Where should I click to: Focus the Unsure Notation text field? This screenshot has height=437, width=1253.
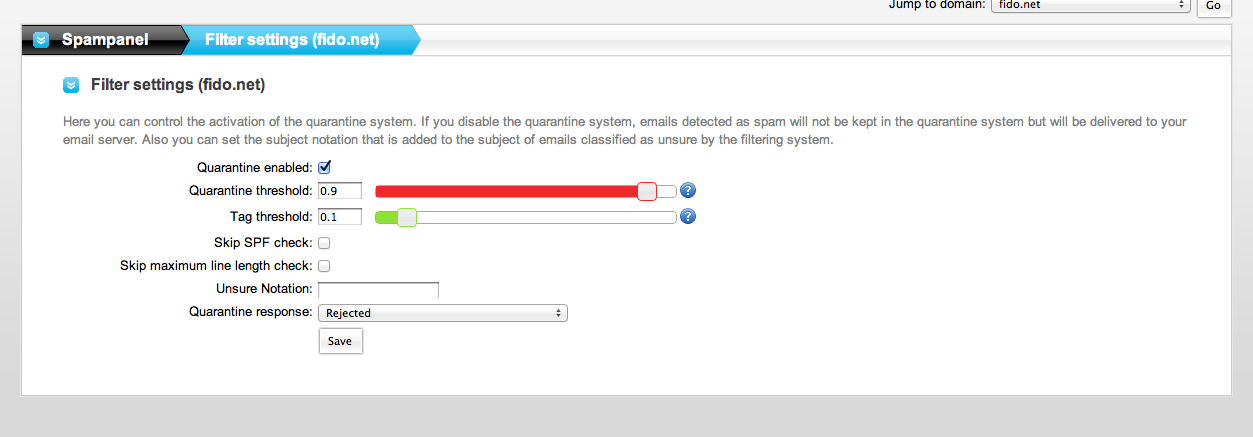point(378,290)
